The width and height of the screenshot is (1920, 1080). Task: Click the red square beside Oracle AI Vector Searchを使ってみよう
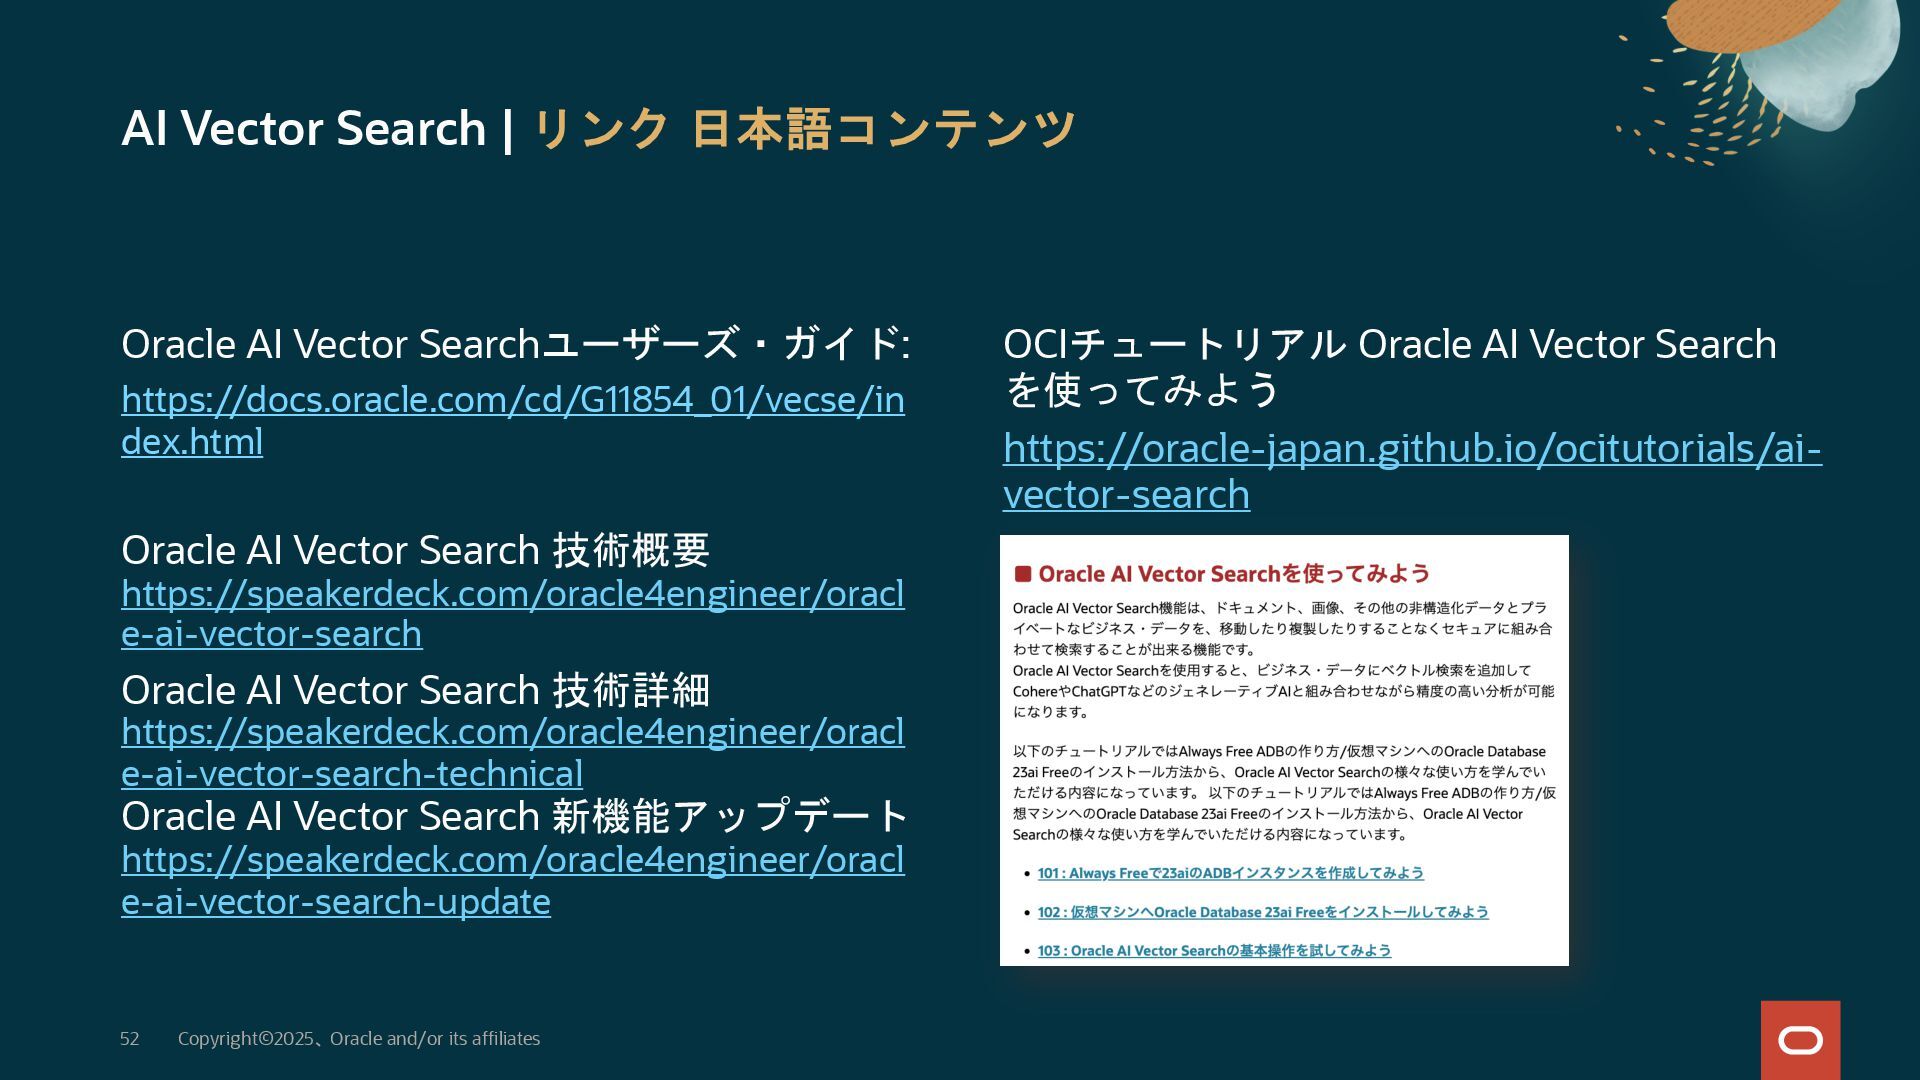[1023, 574]
